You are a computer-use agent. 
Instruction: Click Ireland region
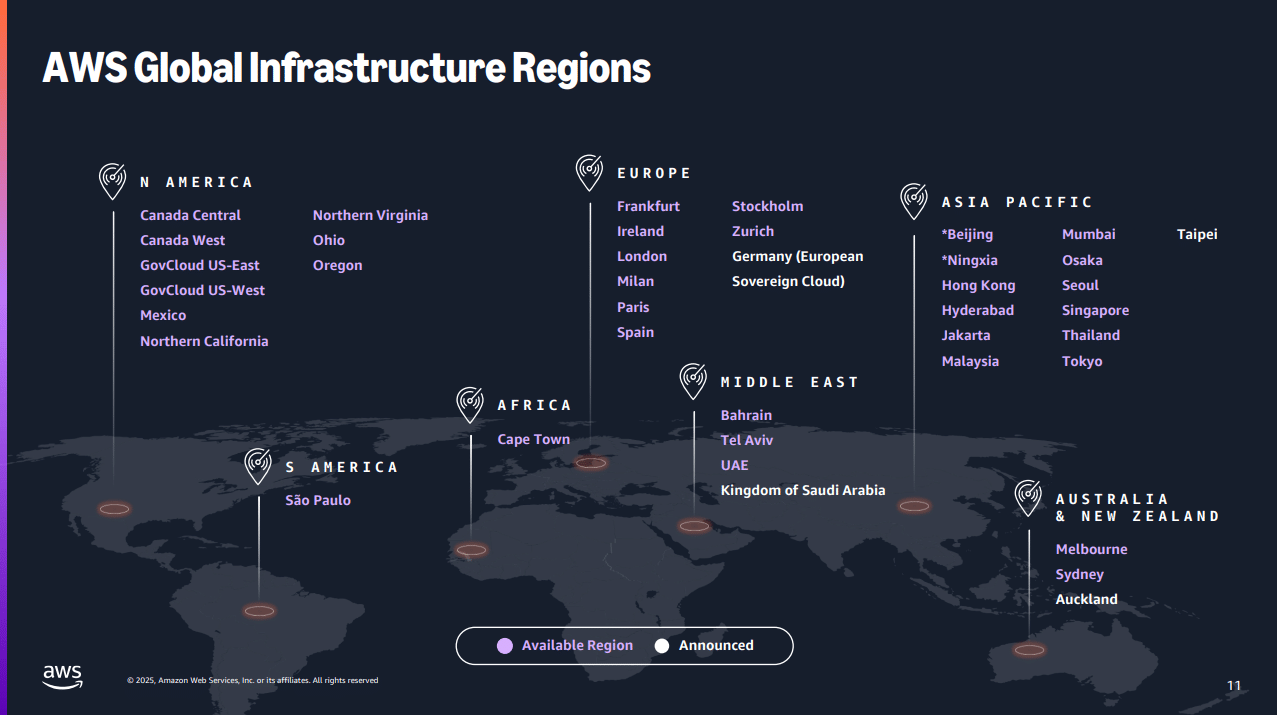tap(640, 231)
